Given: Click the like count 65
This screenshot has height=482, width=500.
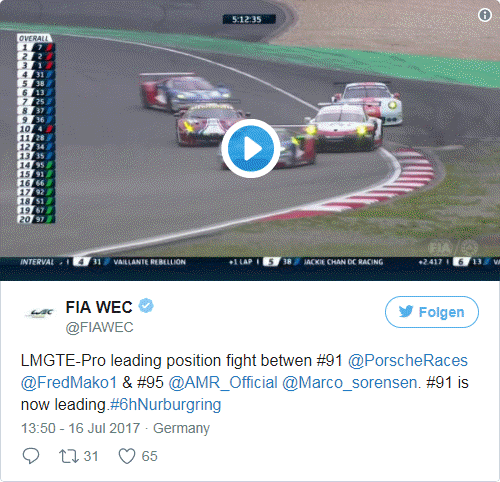Looking at the screenshot, I should pyautogui.click(x=149, y=456).
